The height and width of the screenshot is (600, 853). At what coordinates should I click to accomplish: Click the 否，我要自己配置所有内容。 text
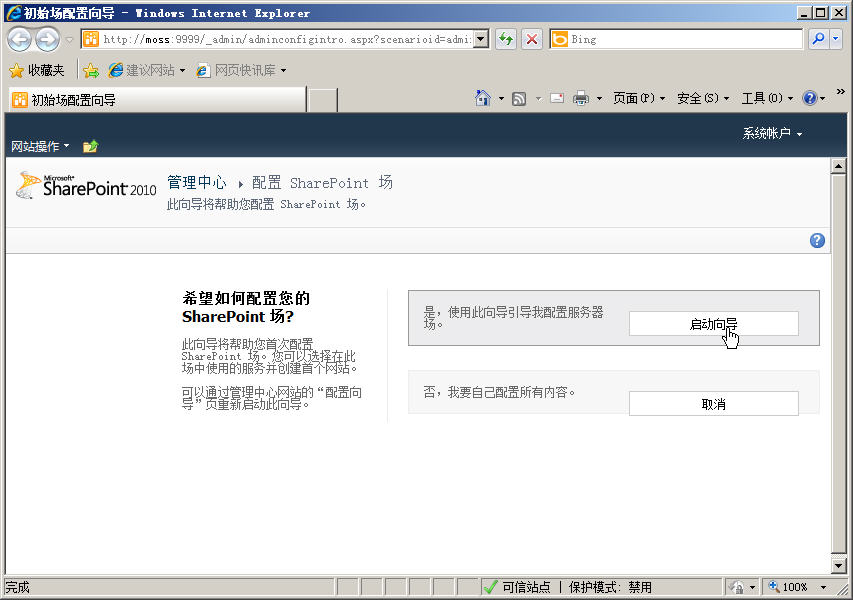click(499, 392)
